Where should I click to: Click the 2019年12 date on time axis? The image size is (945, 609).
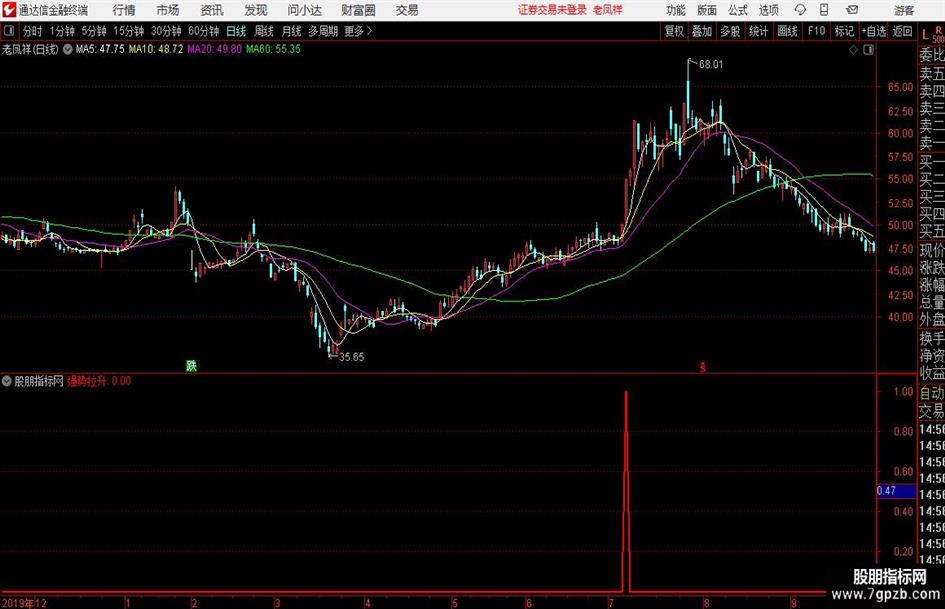tap(24, 603)
